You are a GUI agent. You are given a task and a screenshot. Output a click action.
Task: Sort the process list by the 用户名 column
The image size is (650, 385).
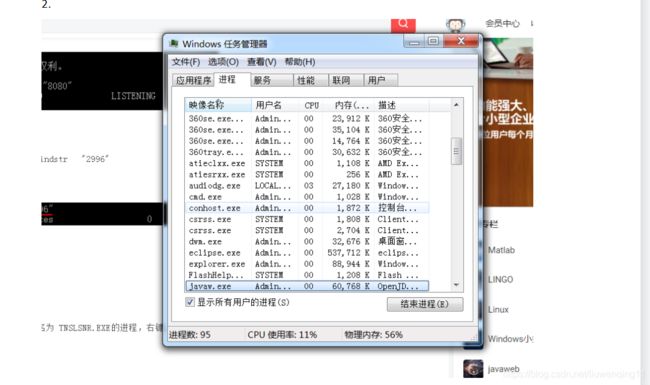click(275, 105)
